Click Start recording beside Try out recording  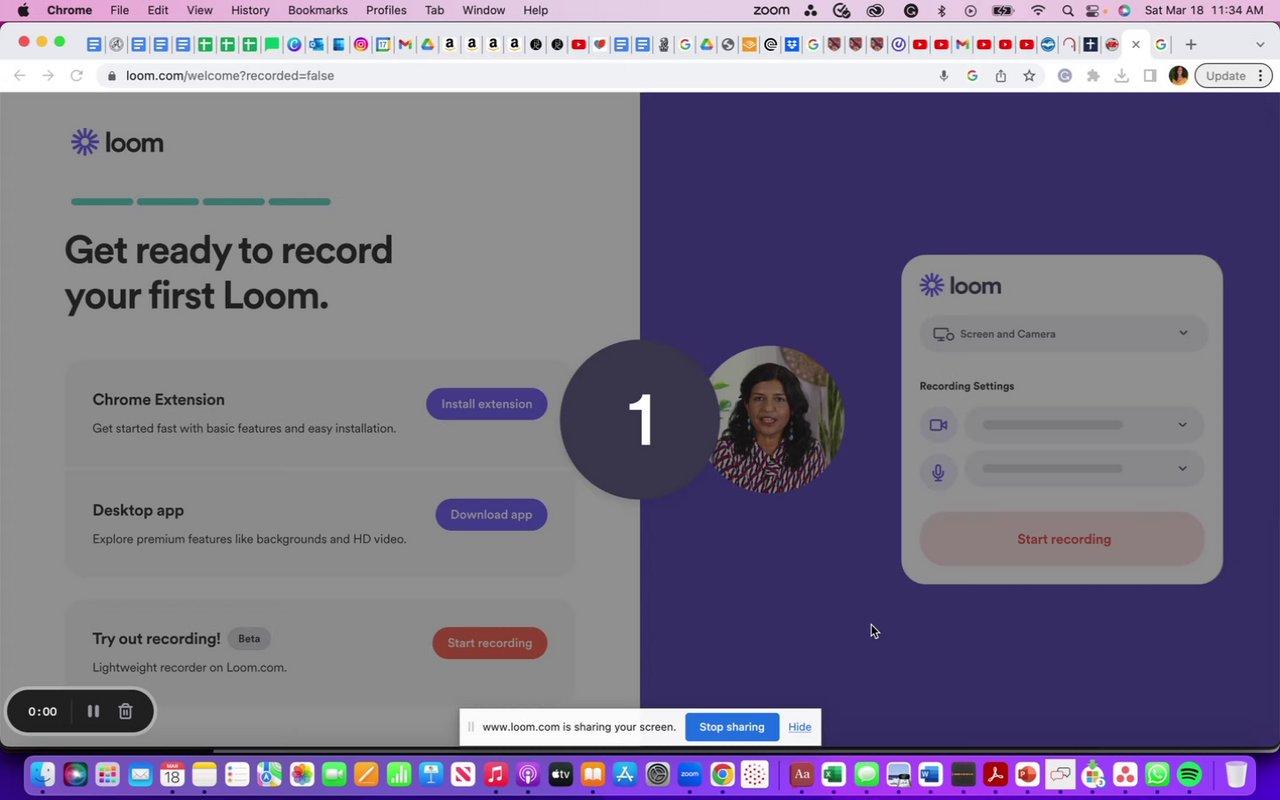(490, 643)
